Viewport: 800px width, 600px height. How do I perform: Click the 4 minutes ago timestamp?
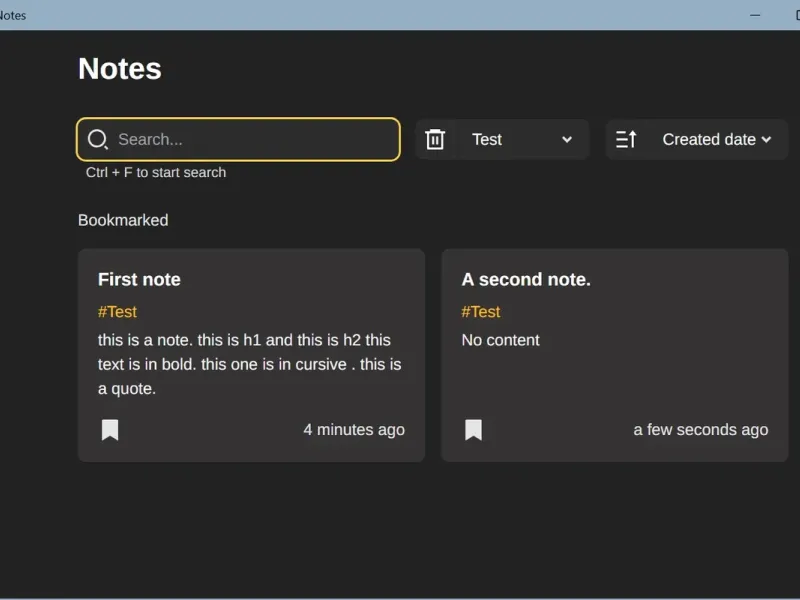point(354,430)
